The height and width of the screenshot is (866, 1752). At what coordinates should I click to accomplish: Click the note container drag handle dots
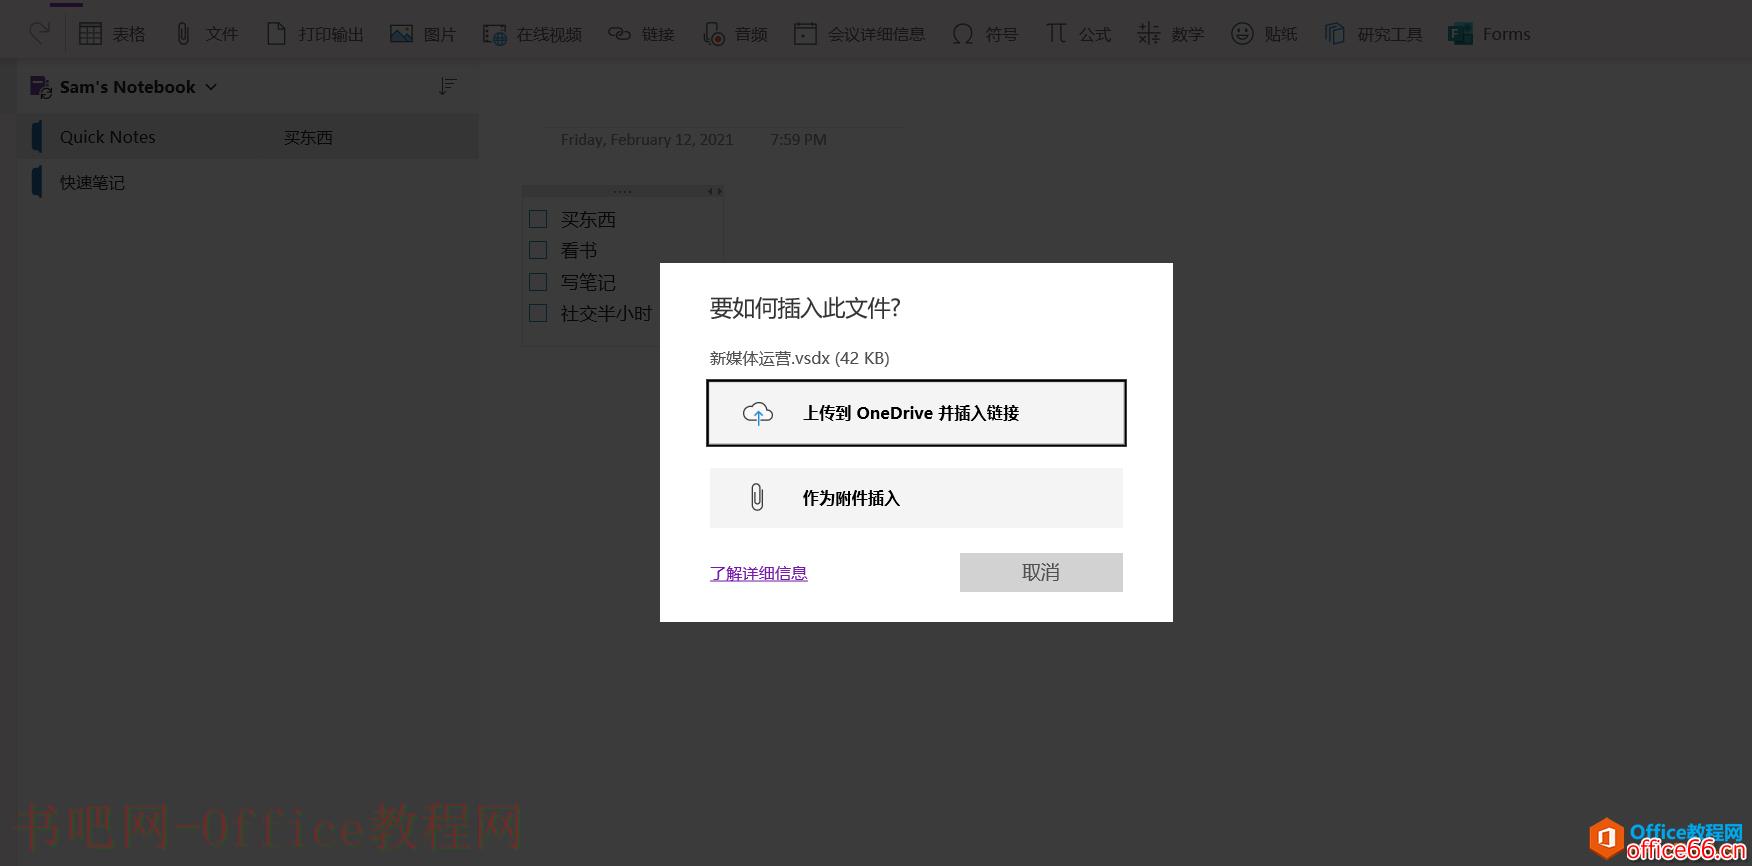(622, 191)
